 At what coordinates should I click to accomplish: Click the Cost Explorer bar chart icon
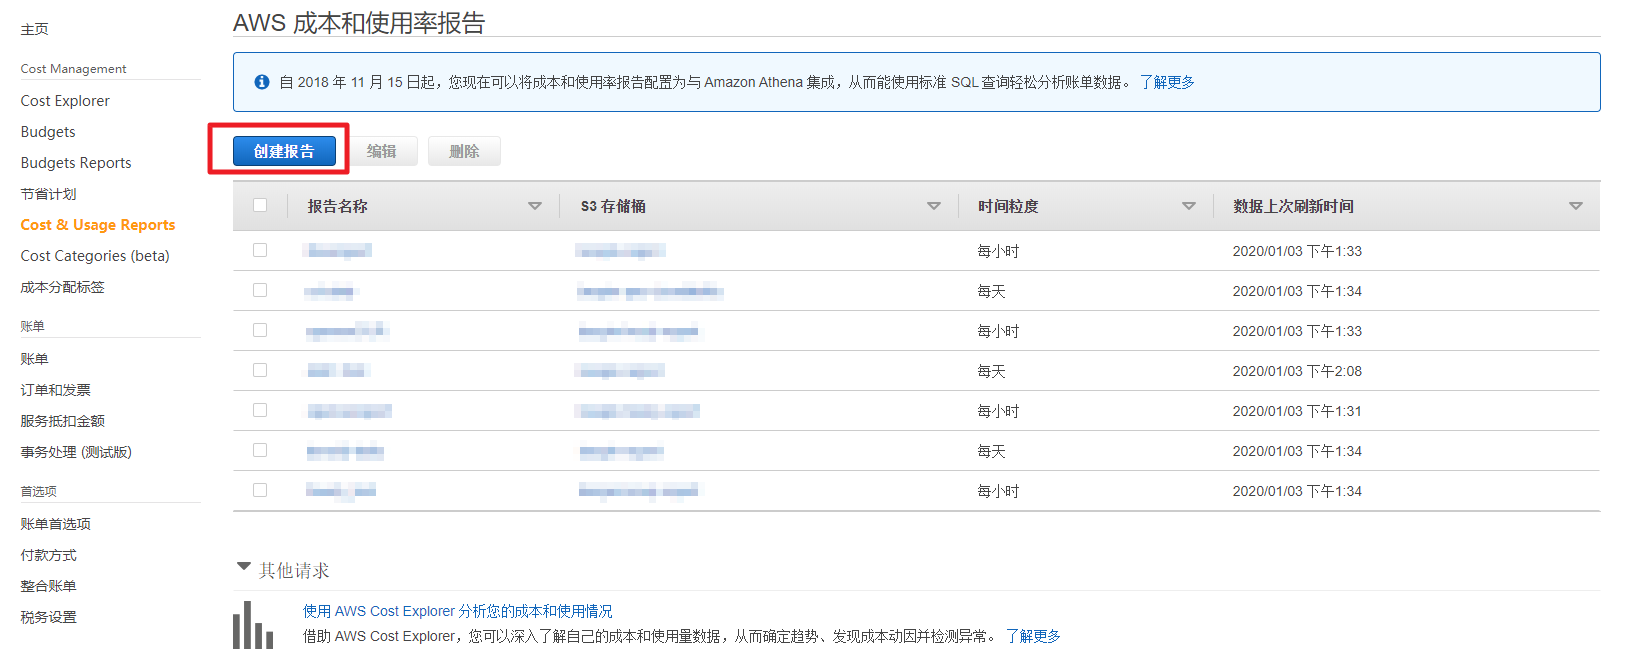point(252,626)
